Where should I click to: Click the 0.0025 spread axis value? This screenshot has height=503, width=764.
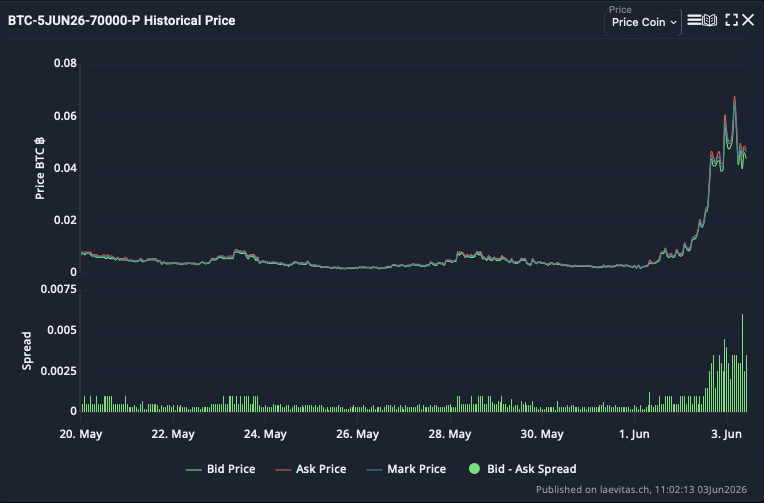[58, 371]
